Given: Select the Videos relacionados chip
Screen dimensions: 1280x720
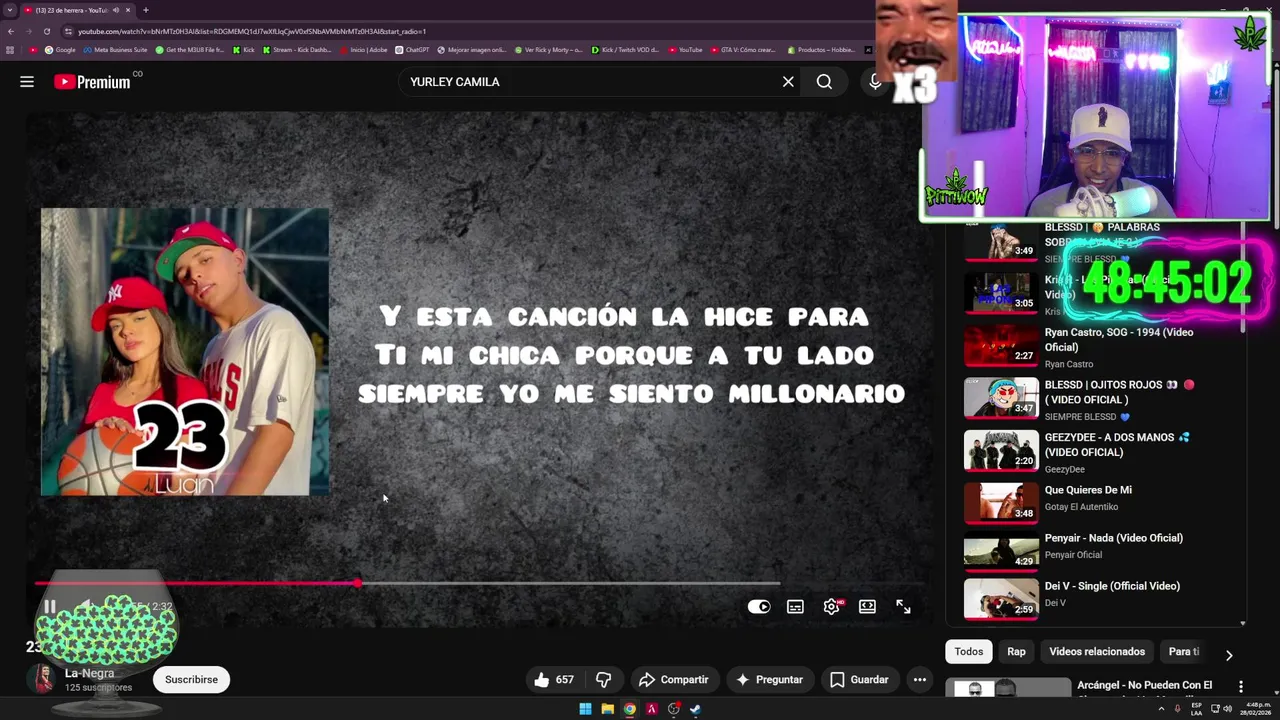Looking at the screenshot, I should [x=1097, y=651].
